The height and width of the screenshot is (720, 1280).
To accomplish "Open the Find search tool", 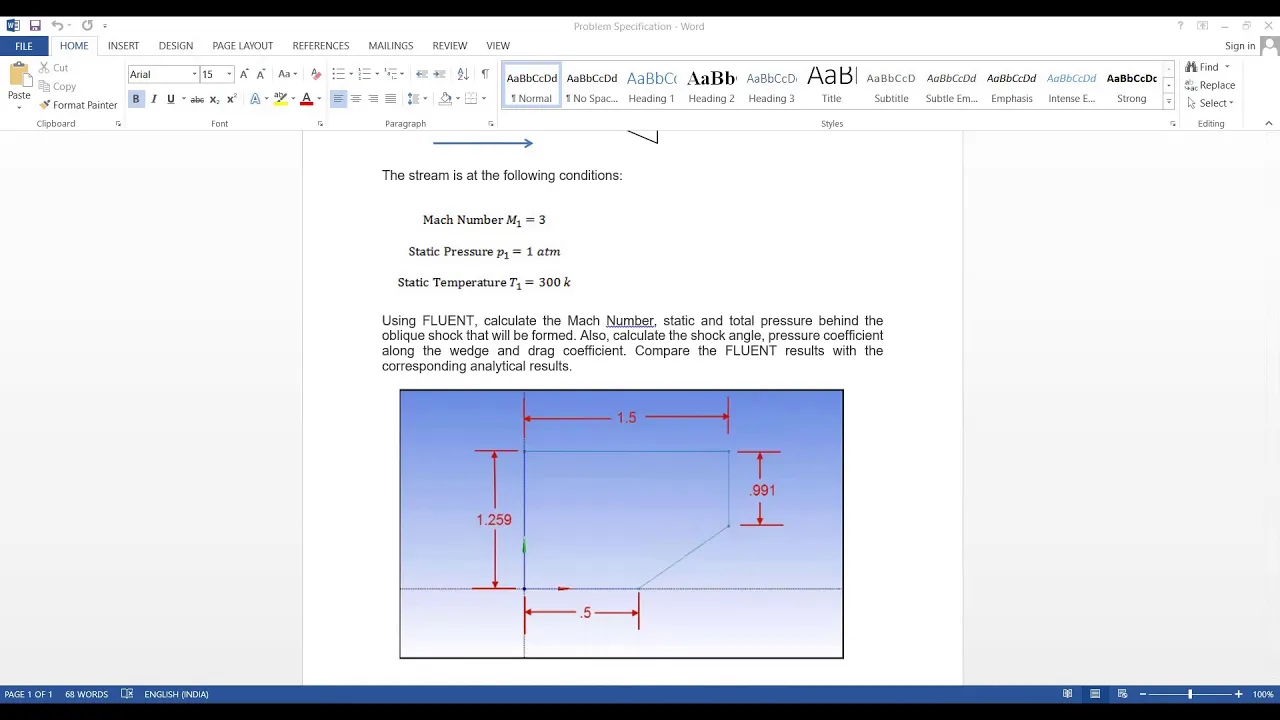I will coord(1203,67).
